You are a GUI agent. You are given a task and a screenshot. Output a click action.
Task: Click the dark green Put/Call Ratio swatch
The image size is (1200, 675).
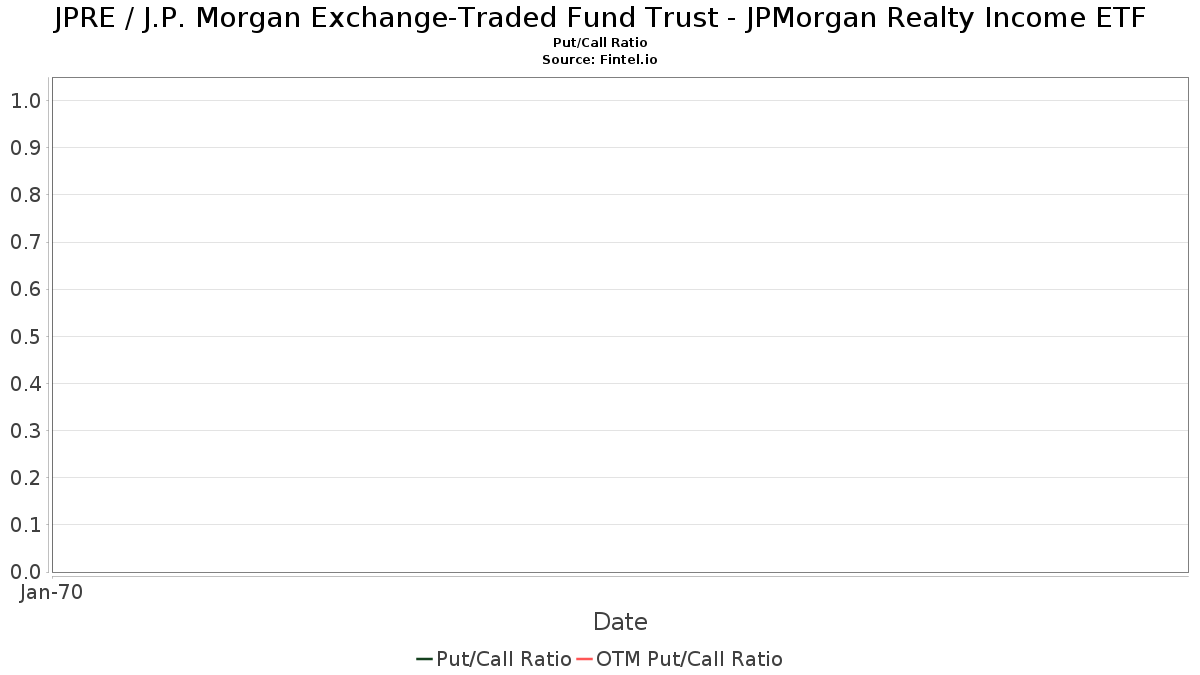click(x=424, y=659)
